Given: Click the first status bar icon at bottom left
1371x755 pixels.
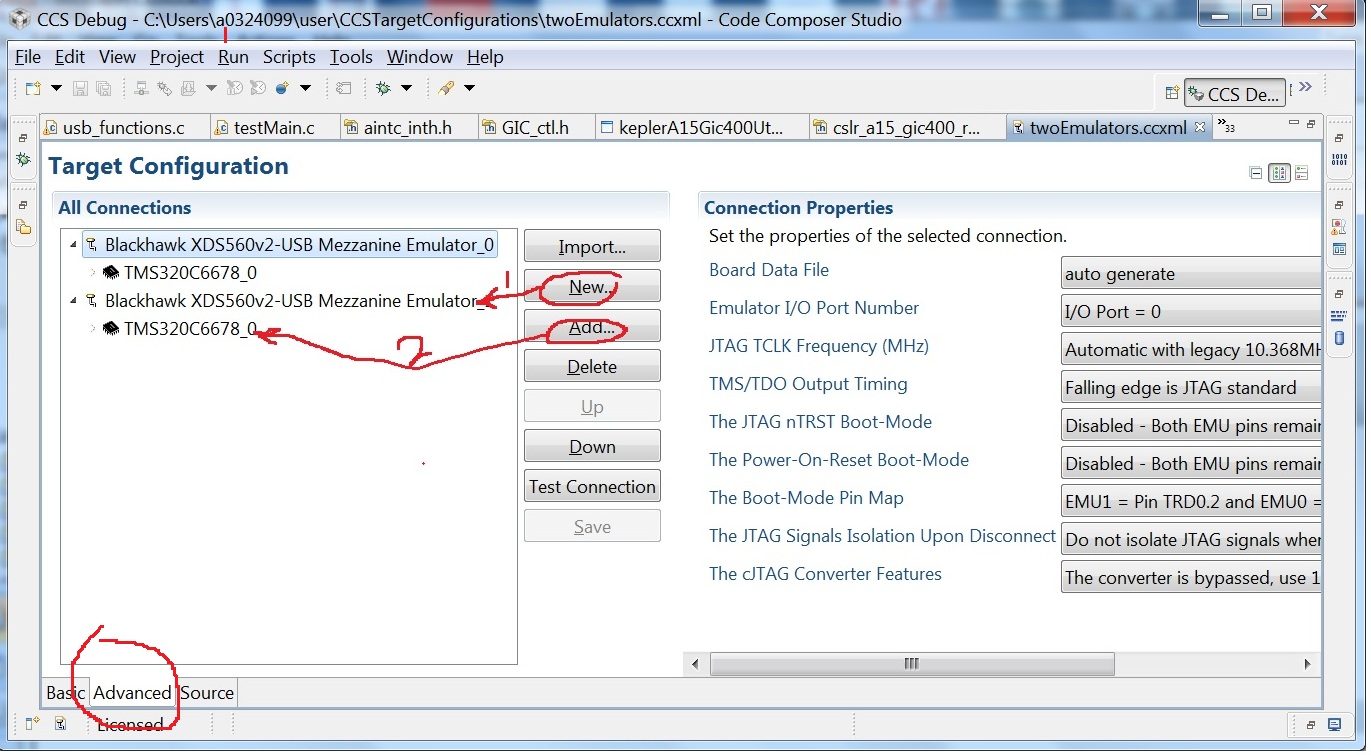Looking at the screenshot, I should point(32,724).
